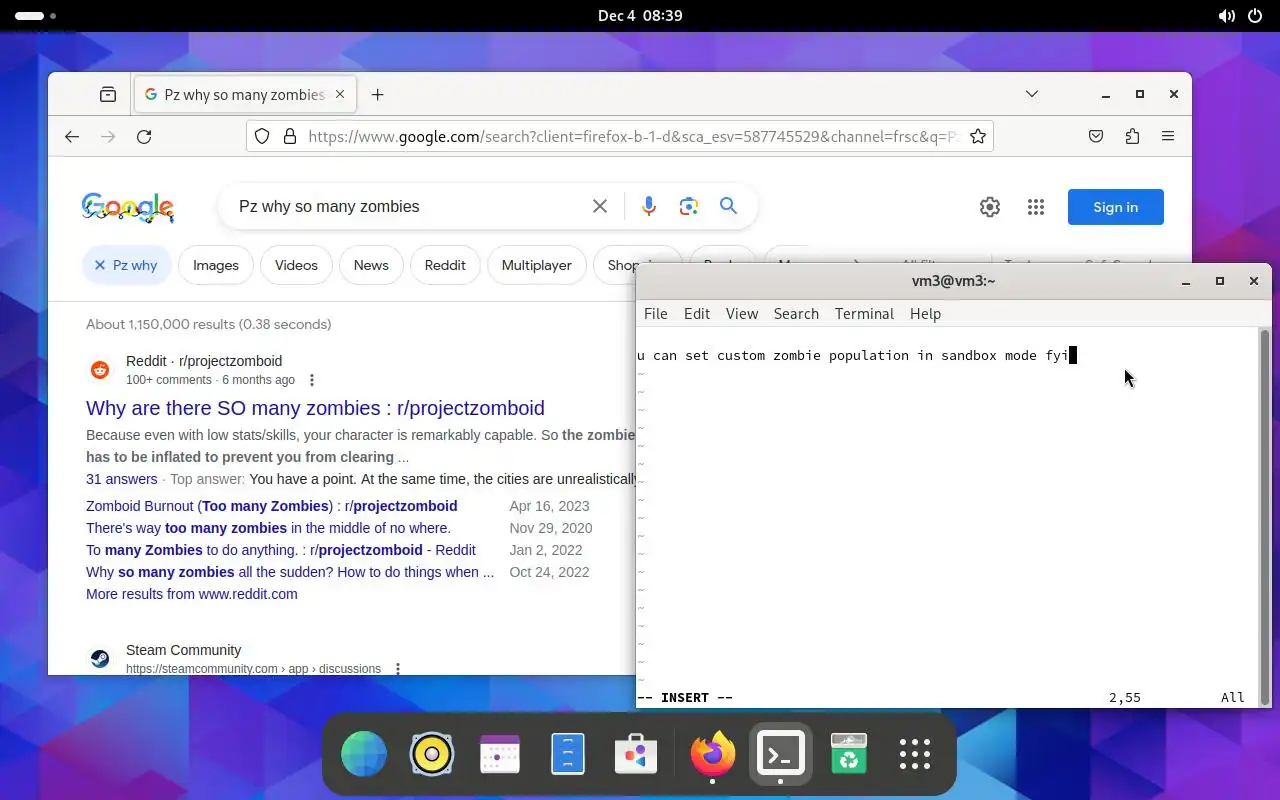Open a new Firefox tab with plus

pos(377,94)
